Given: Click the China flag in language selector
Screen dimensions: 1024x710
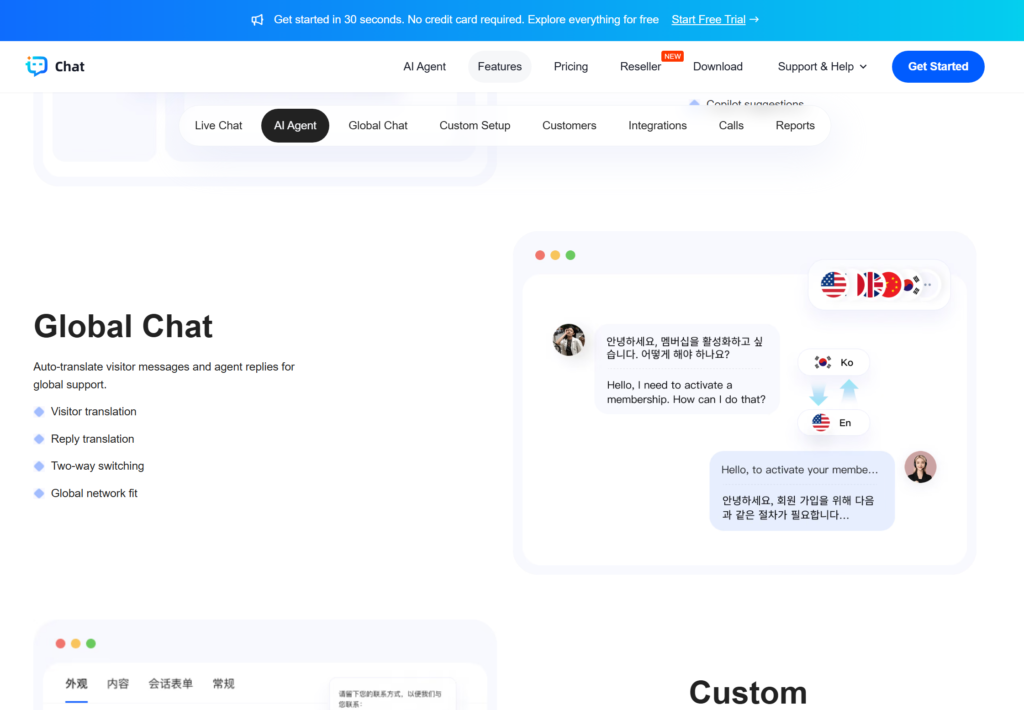Looking at the screenshot, I should tap(889, 285).
